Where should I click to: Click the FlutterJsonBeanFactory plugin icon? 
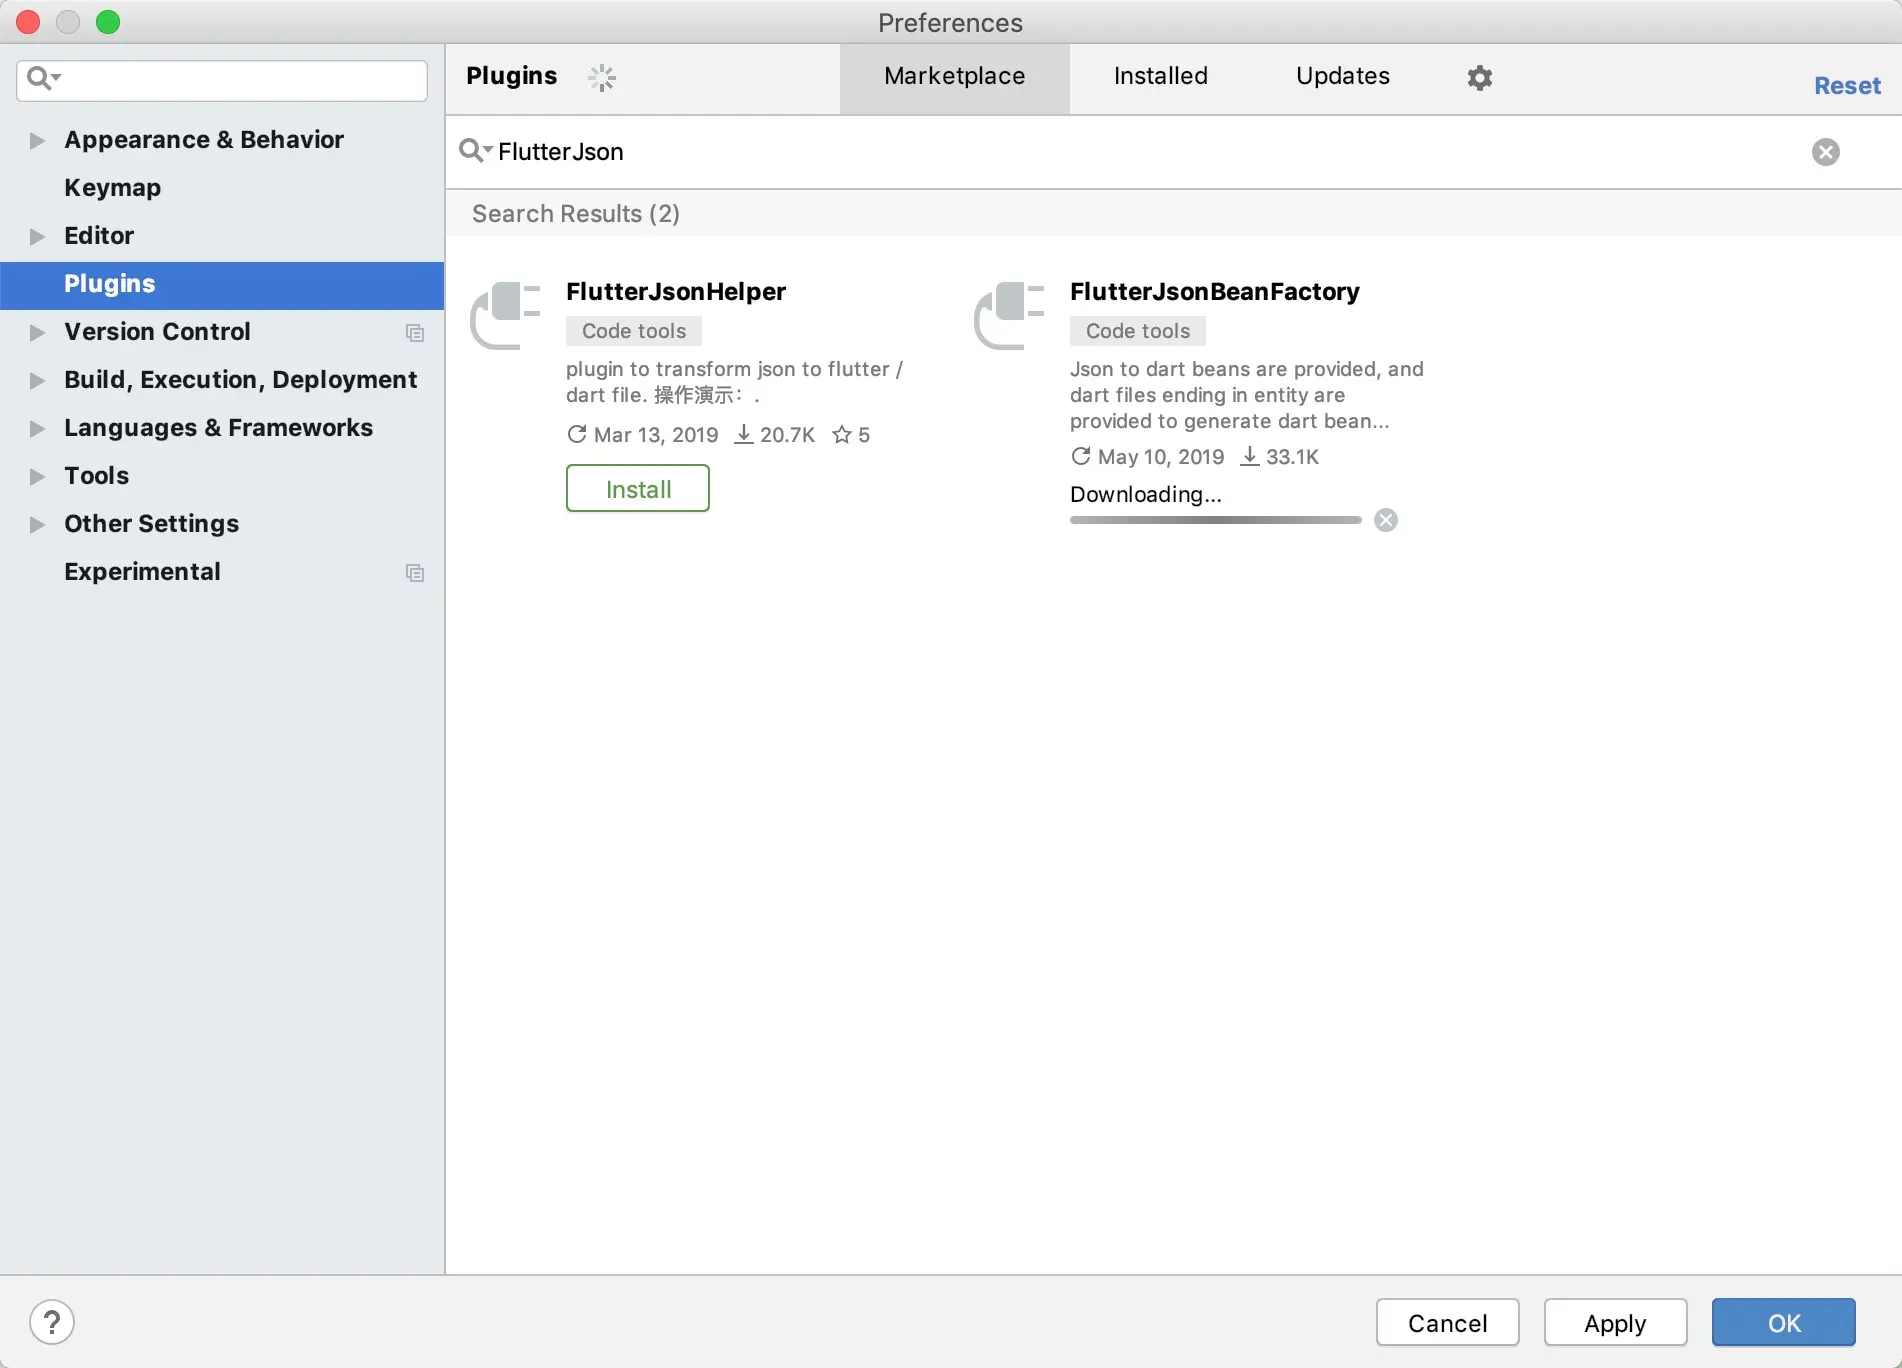pyautogui.click(x=1009, y=315)
